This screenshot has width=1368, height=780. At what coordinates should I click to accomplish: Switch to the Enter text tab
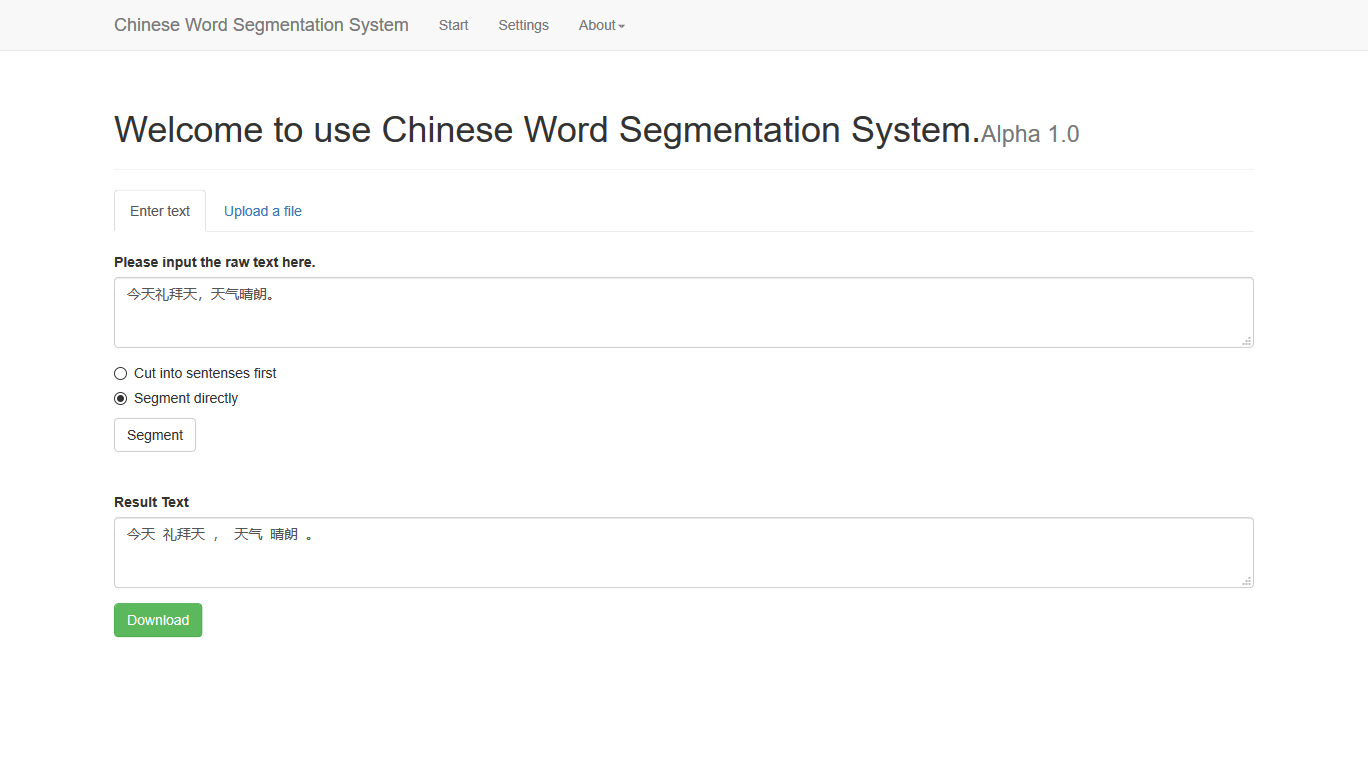[x=160, y=211]
